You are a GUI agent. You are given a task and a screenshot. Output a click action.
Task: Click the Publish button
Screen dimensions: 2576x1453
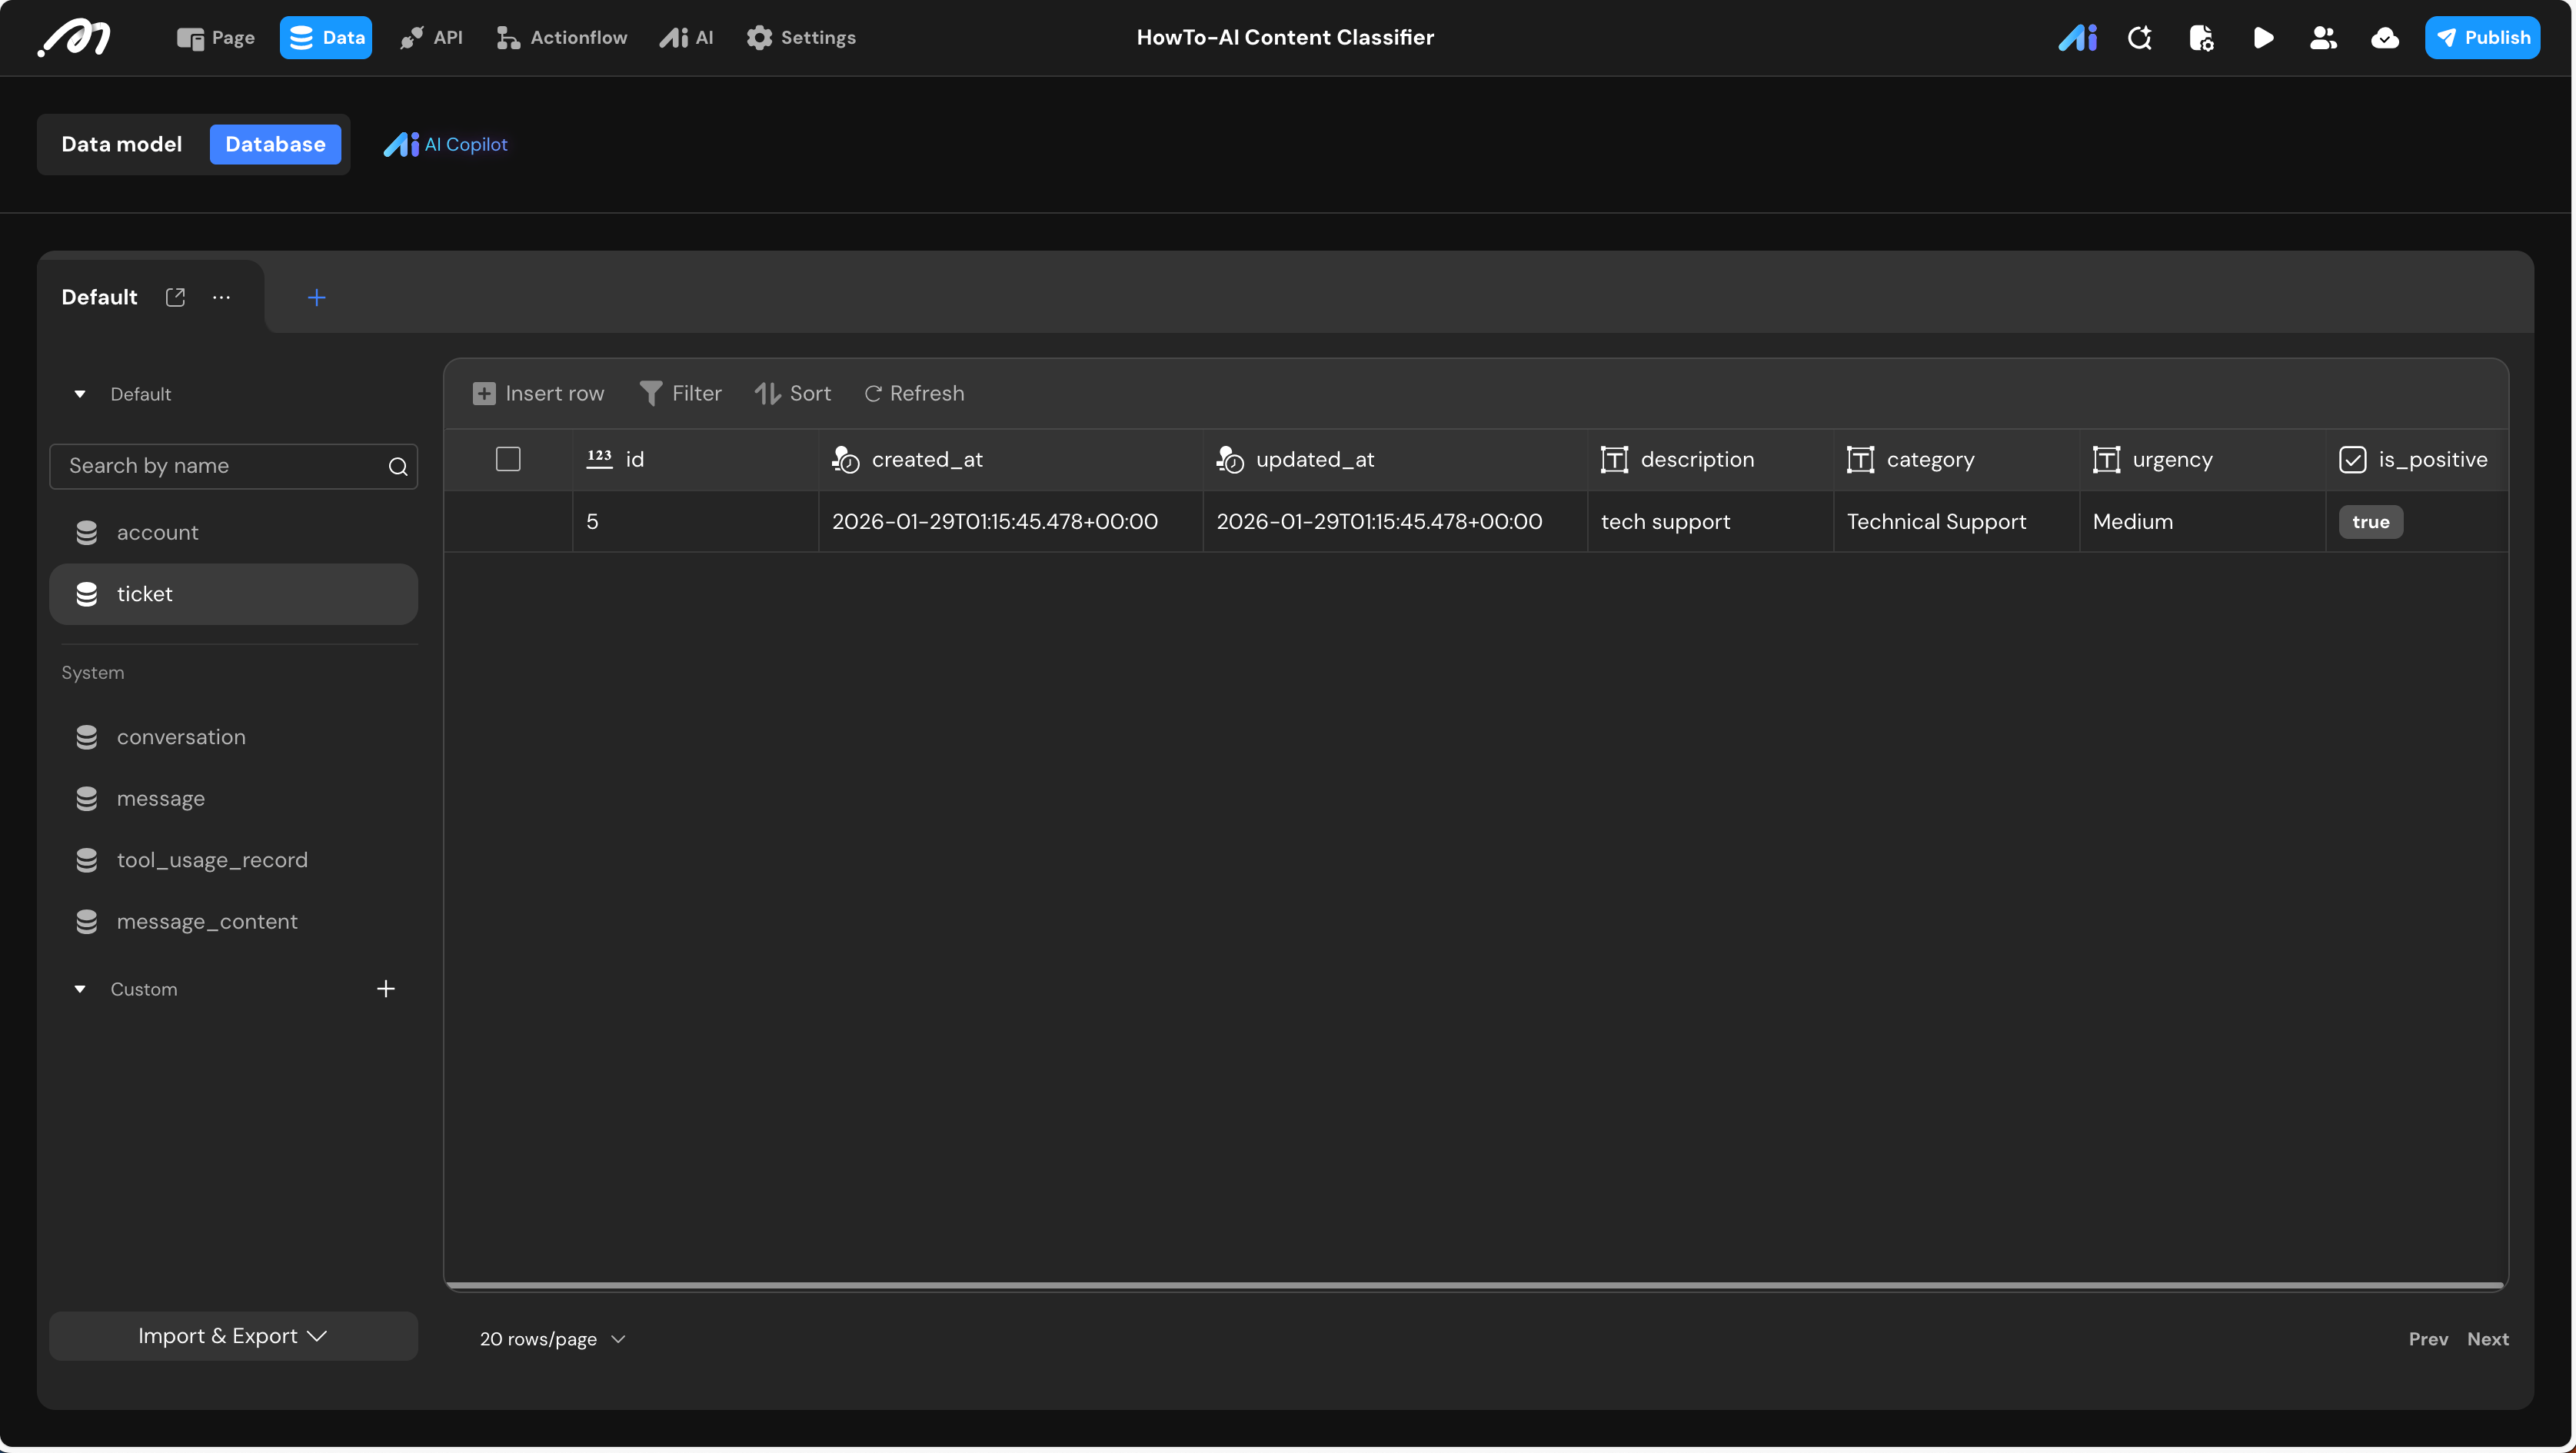(2482, 38)
